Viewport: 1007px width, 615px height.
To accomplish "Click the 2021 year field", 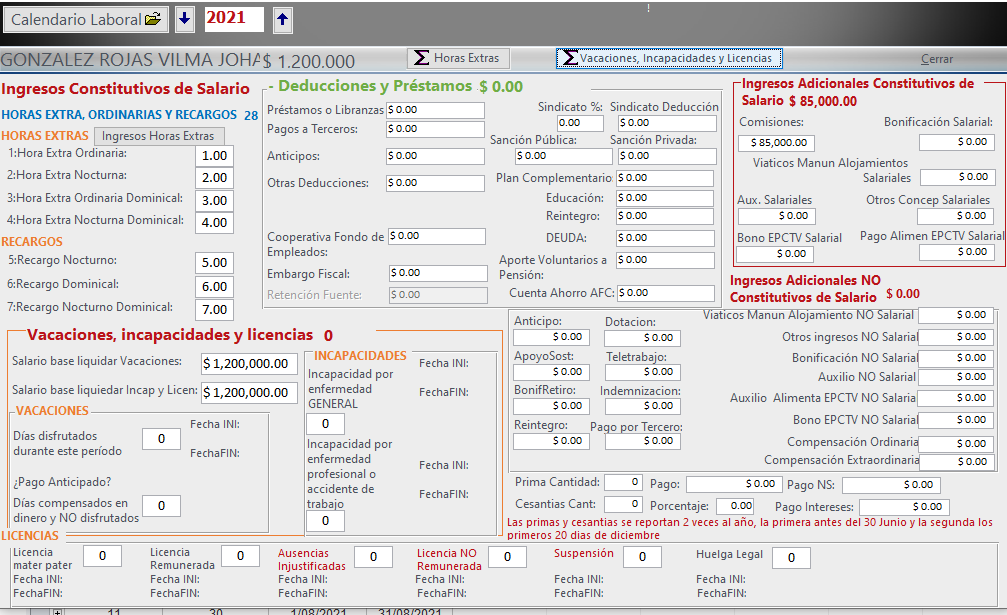I will pos(234,19).
